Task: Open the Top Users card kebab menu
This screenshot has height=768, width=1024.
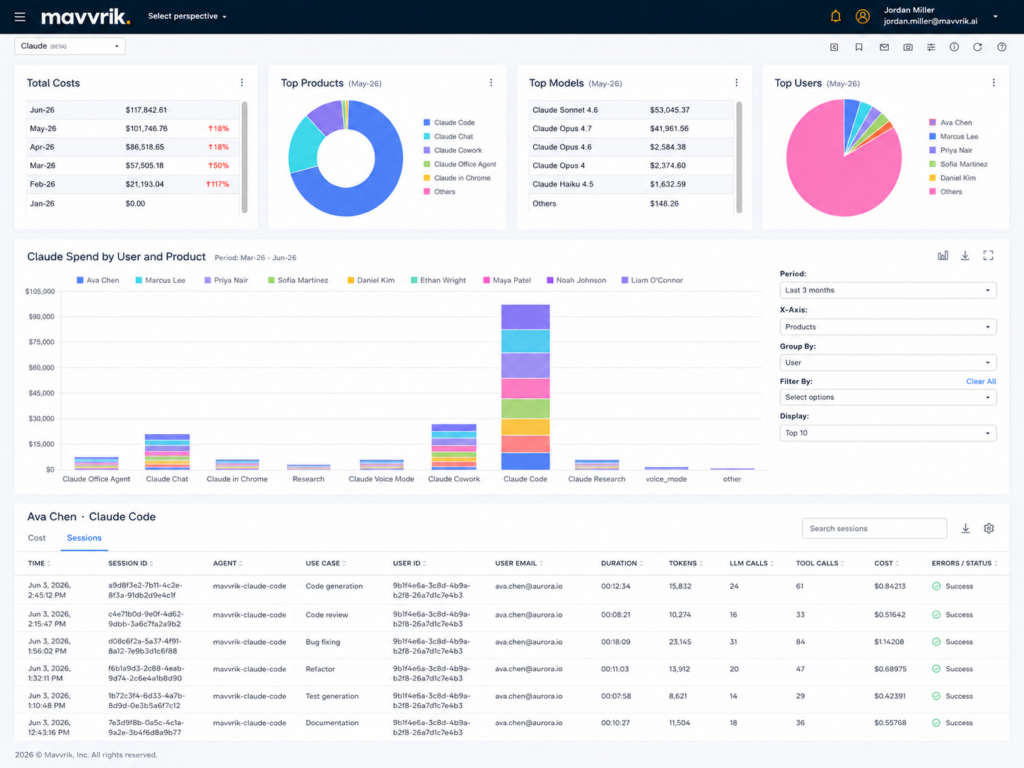Action: pos(994,83)
